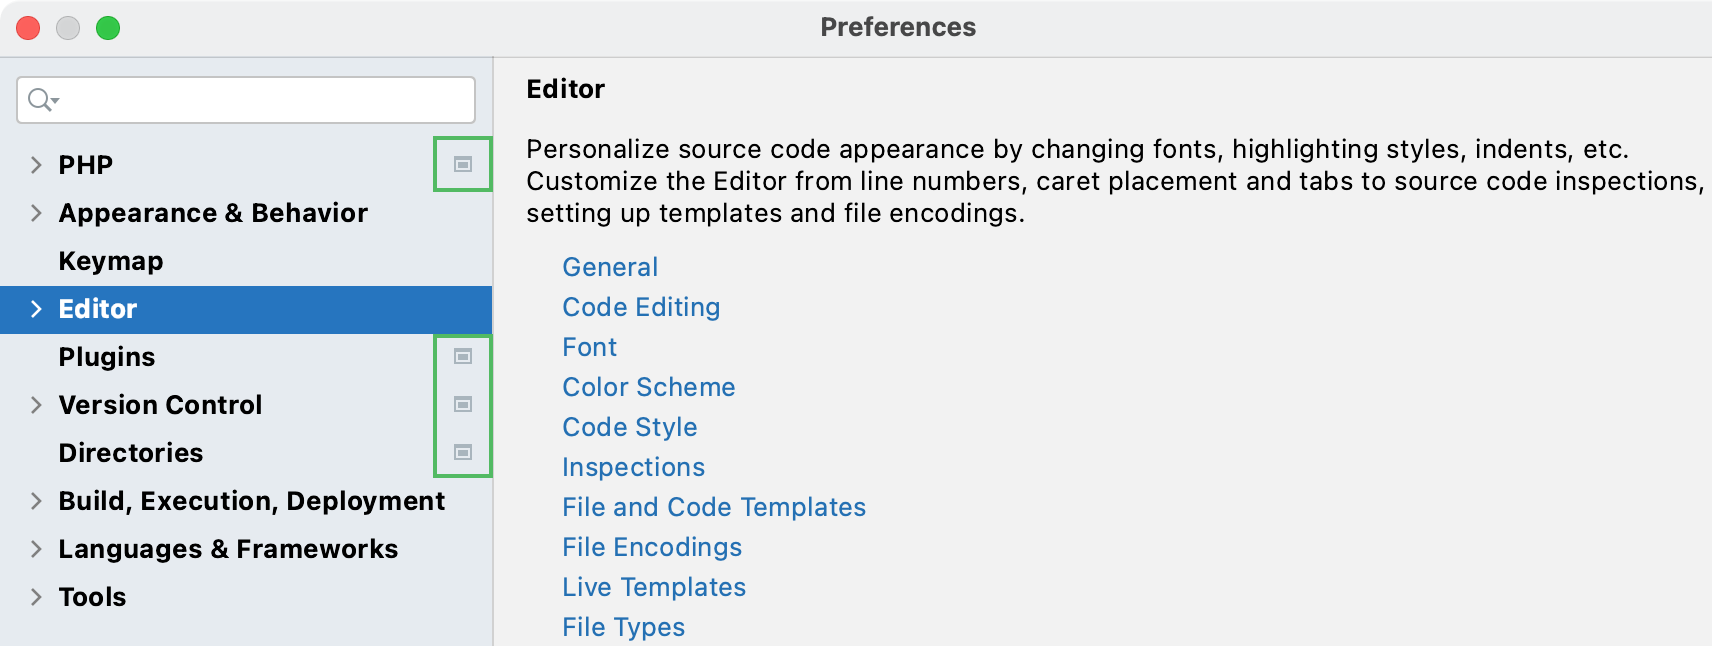The height and width of the screenshot is (646, 1712).
Task: Go to the Code Style settings link
Action: click(630, 427)
